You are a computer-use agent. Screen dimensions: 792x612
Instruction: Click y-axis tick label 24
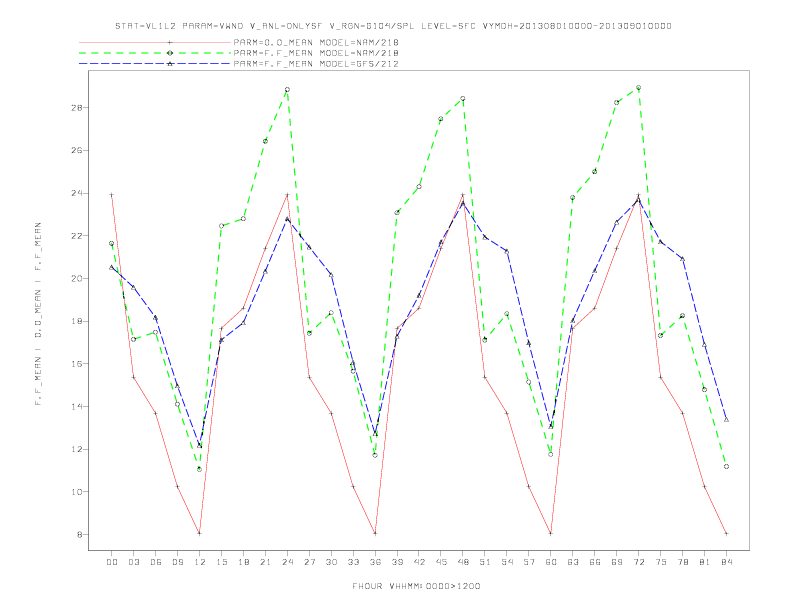(x=77, y=193)
